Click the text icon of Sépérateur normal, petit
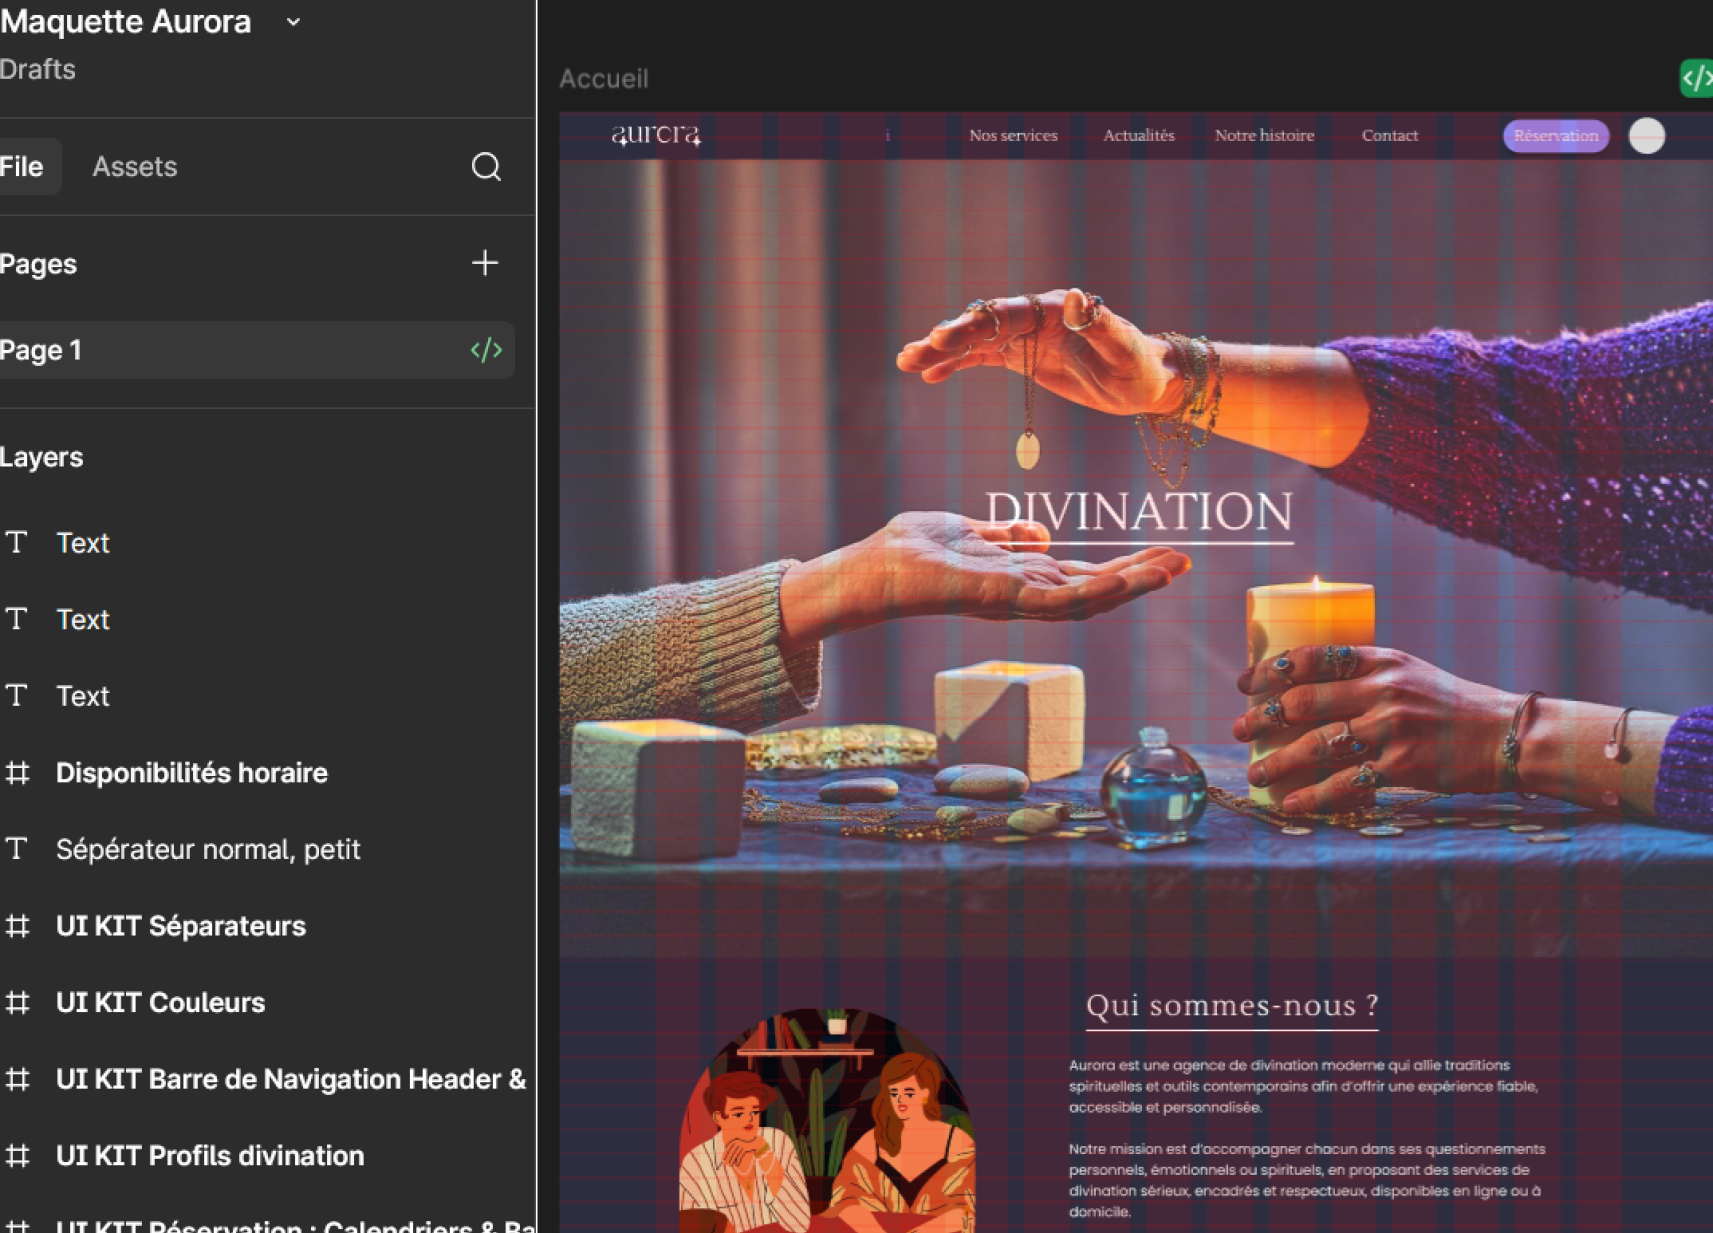 point(17,849)
